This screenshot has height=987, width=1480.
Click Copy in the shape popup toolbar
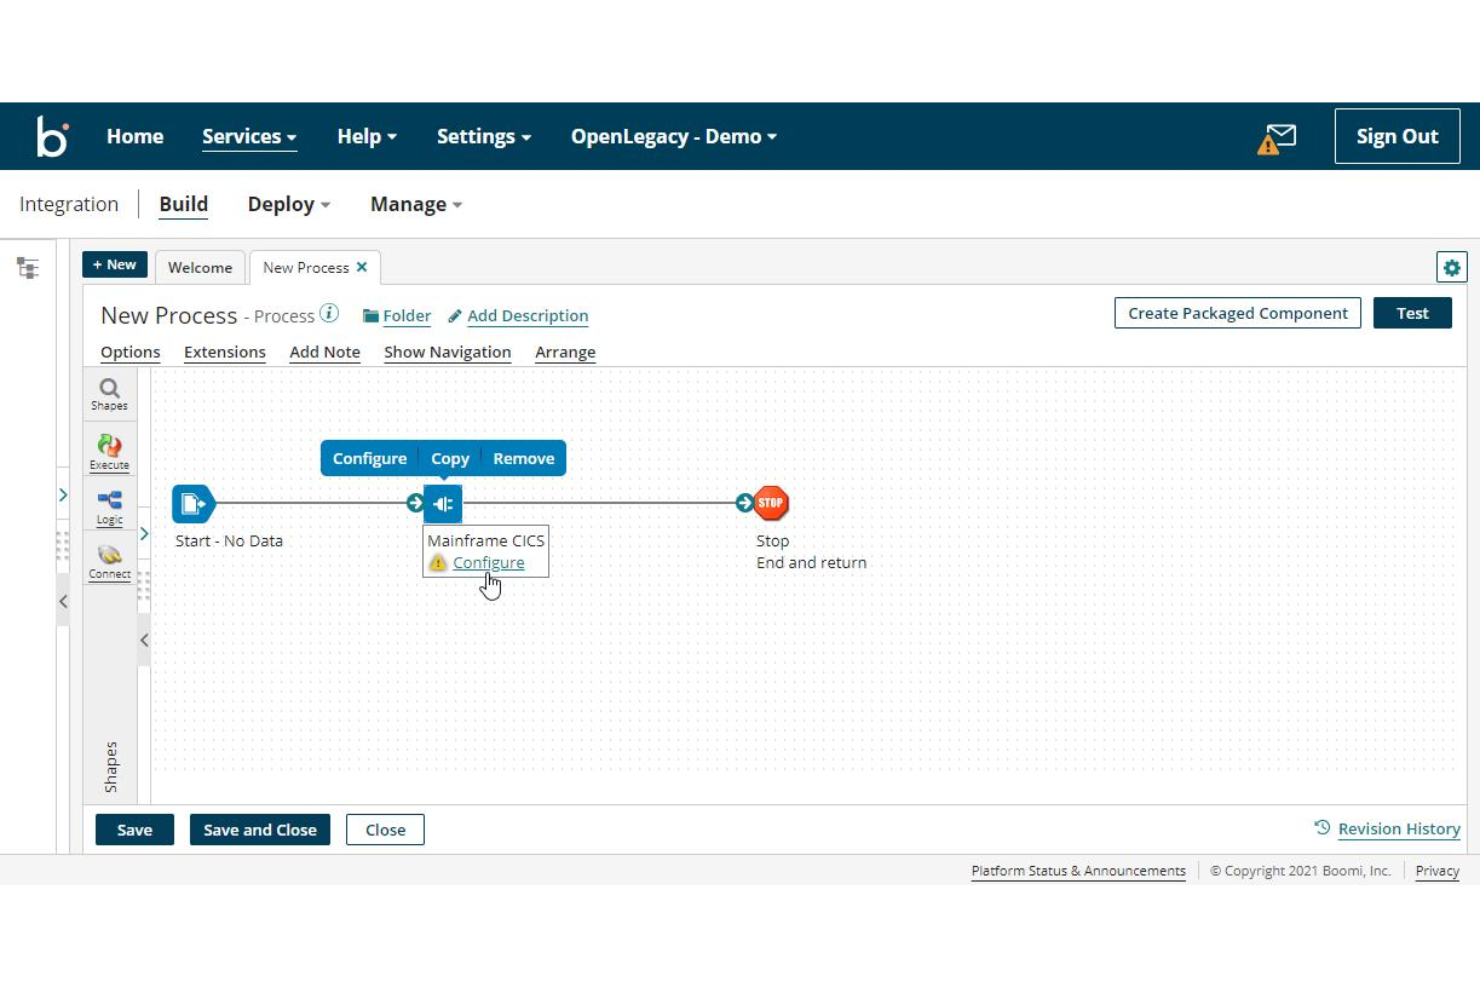450,458
